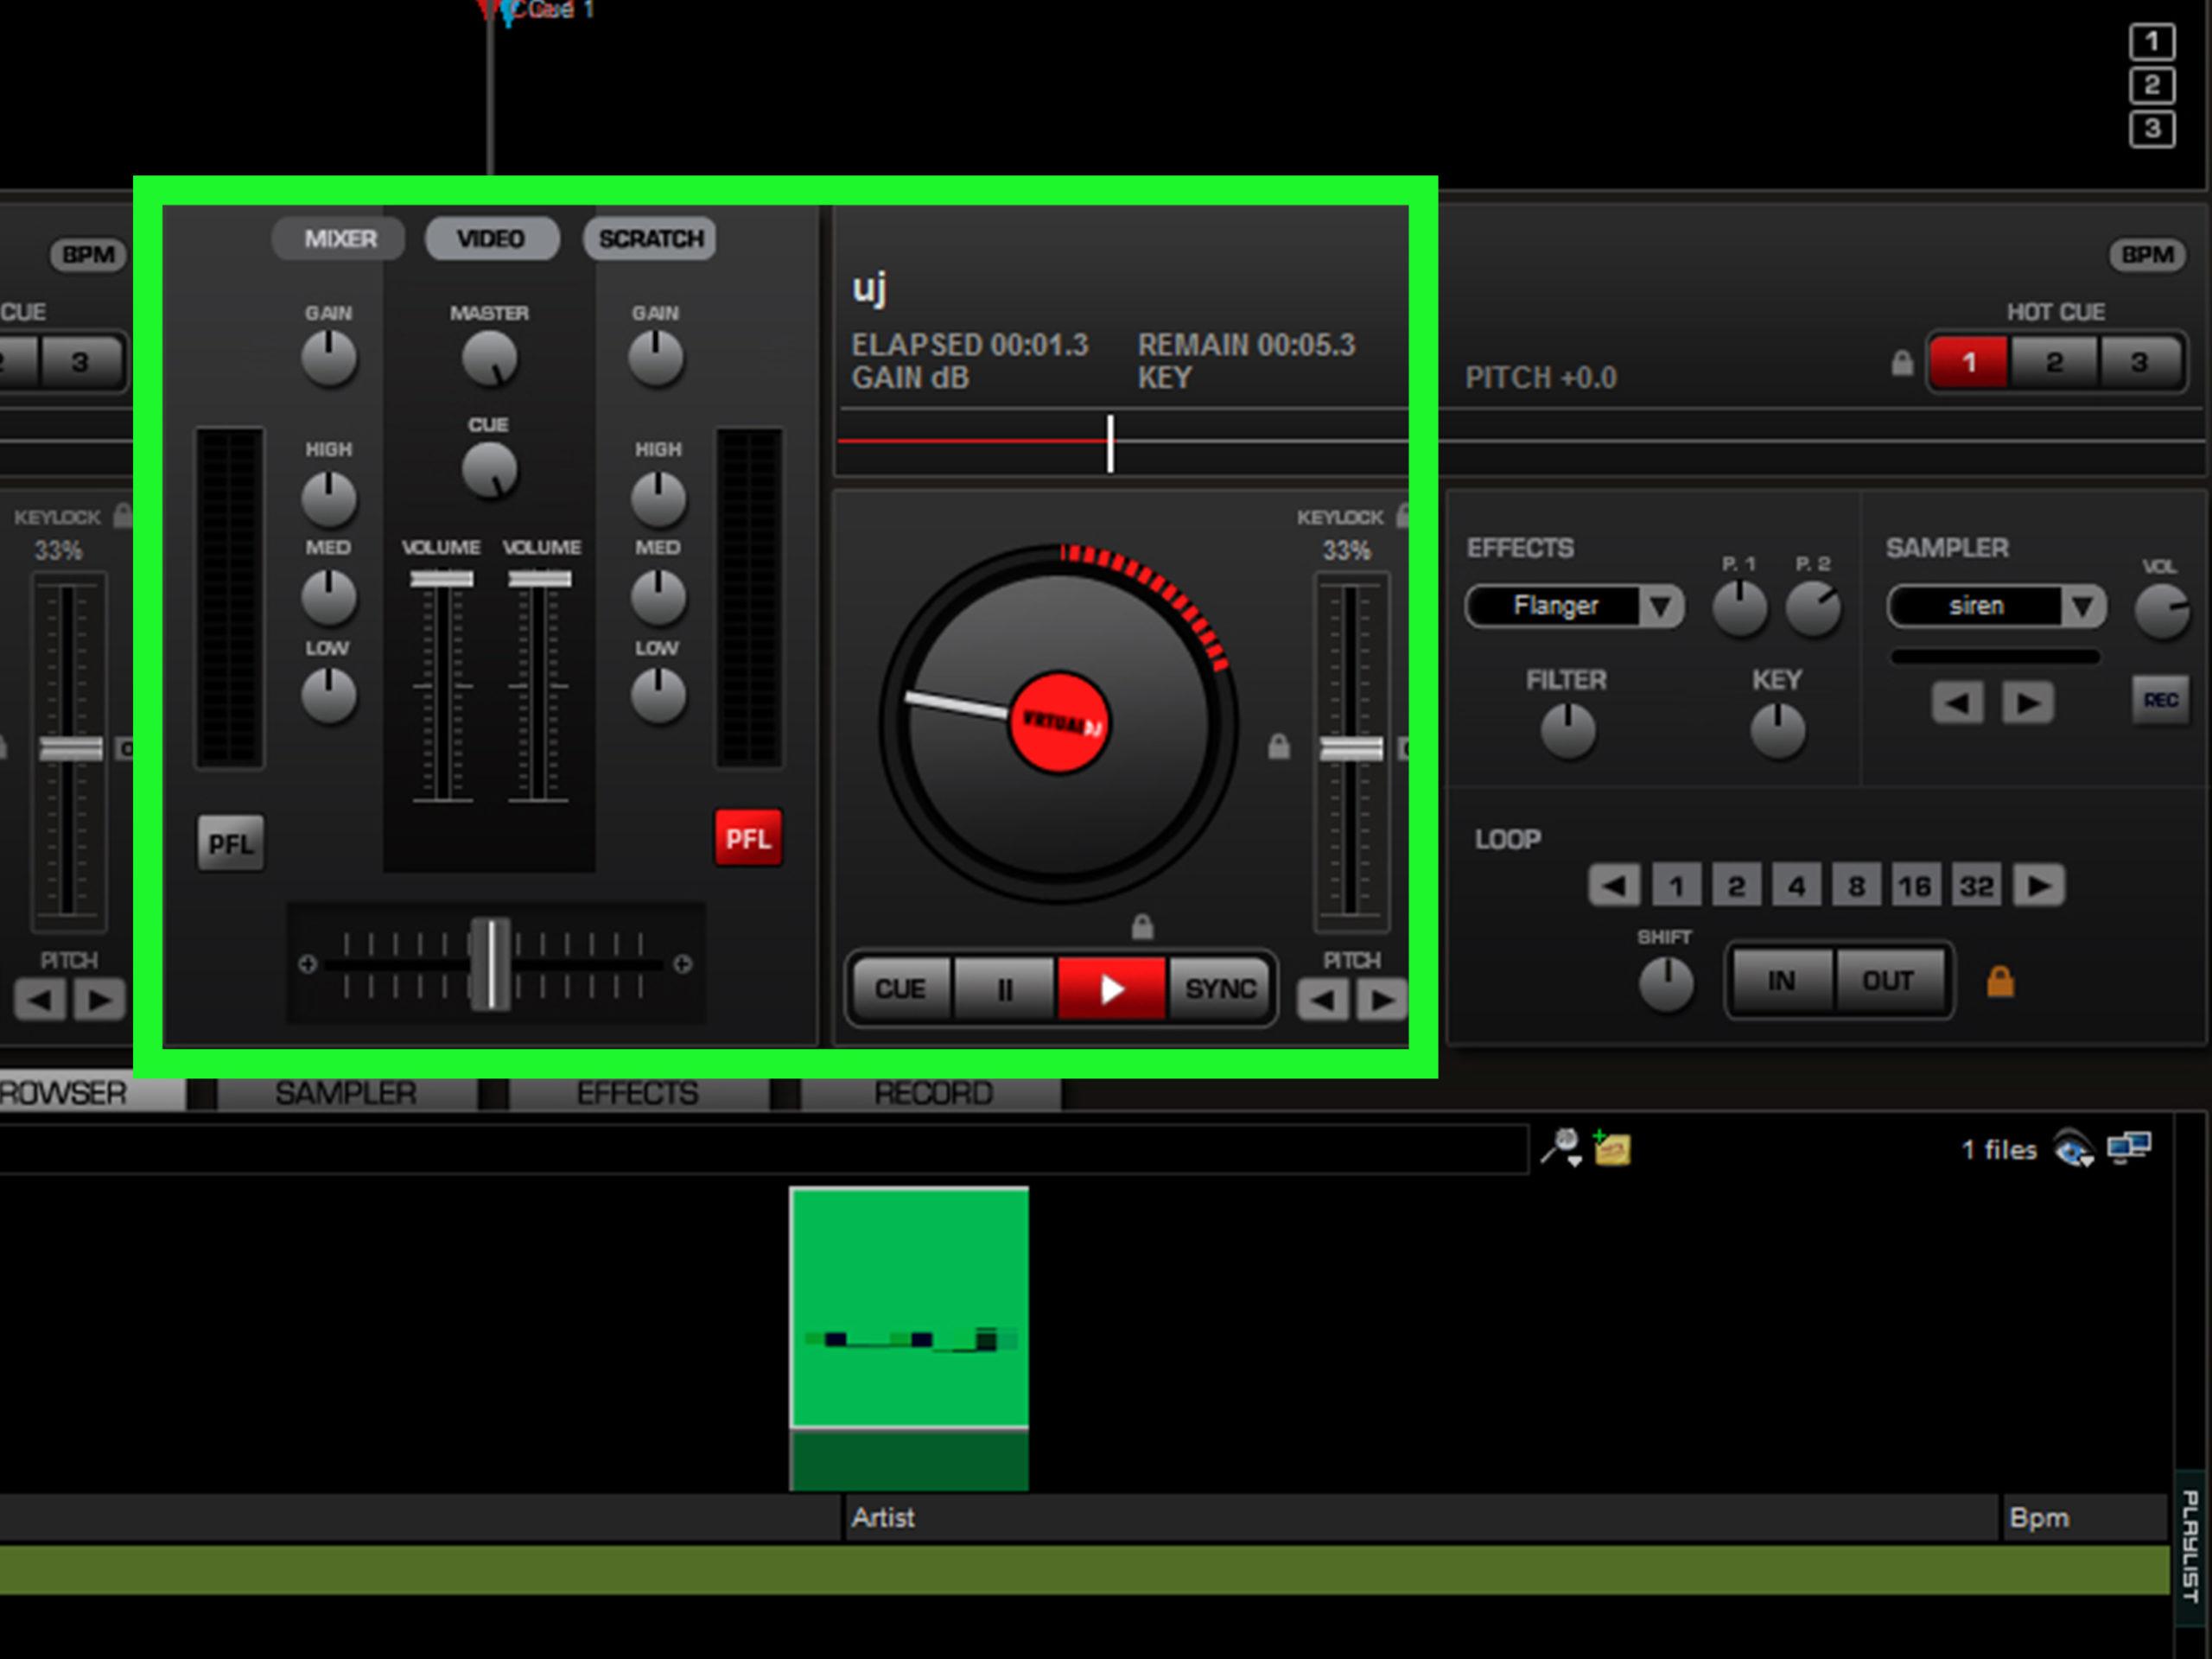
Task: Click the right deck CUE button
Action: 900,988
